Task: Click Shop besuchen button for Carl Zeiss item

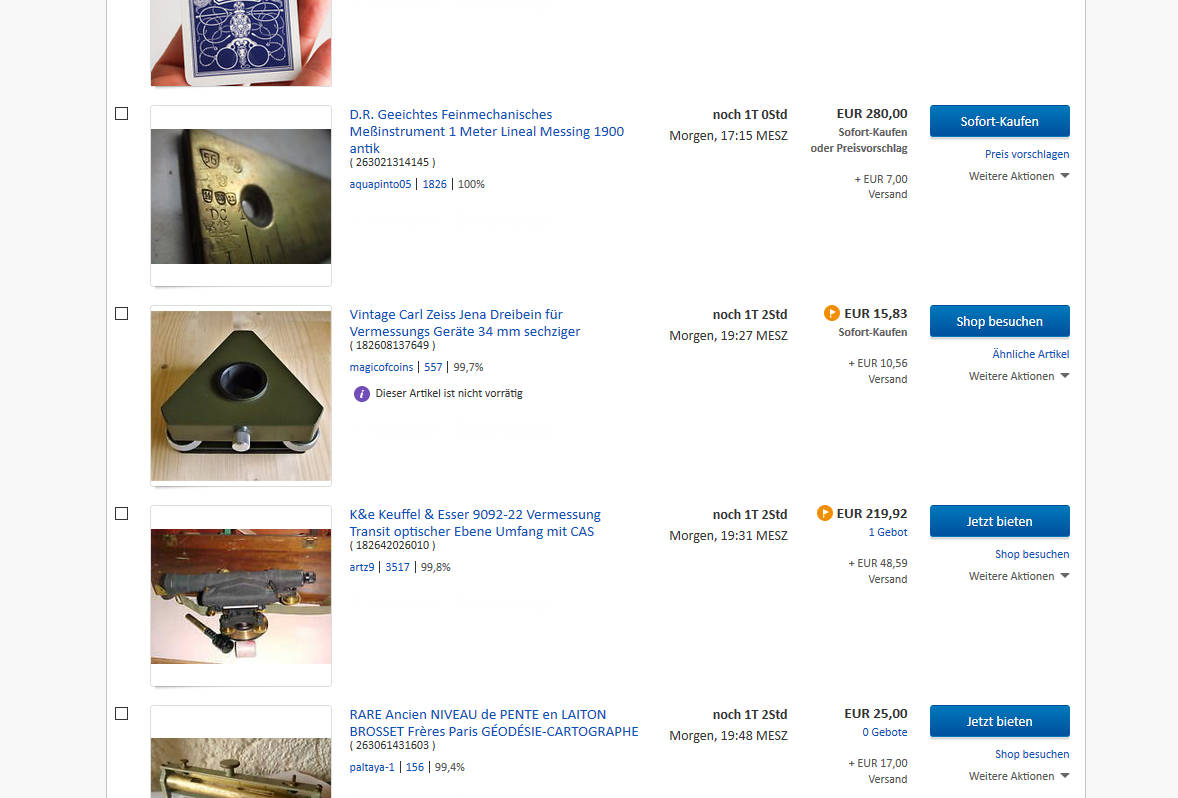Action: coord(999,321)
